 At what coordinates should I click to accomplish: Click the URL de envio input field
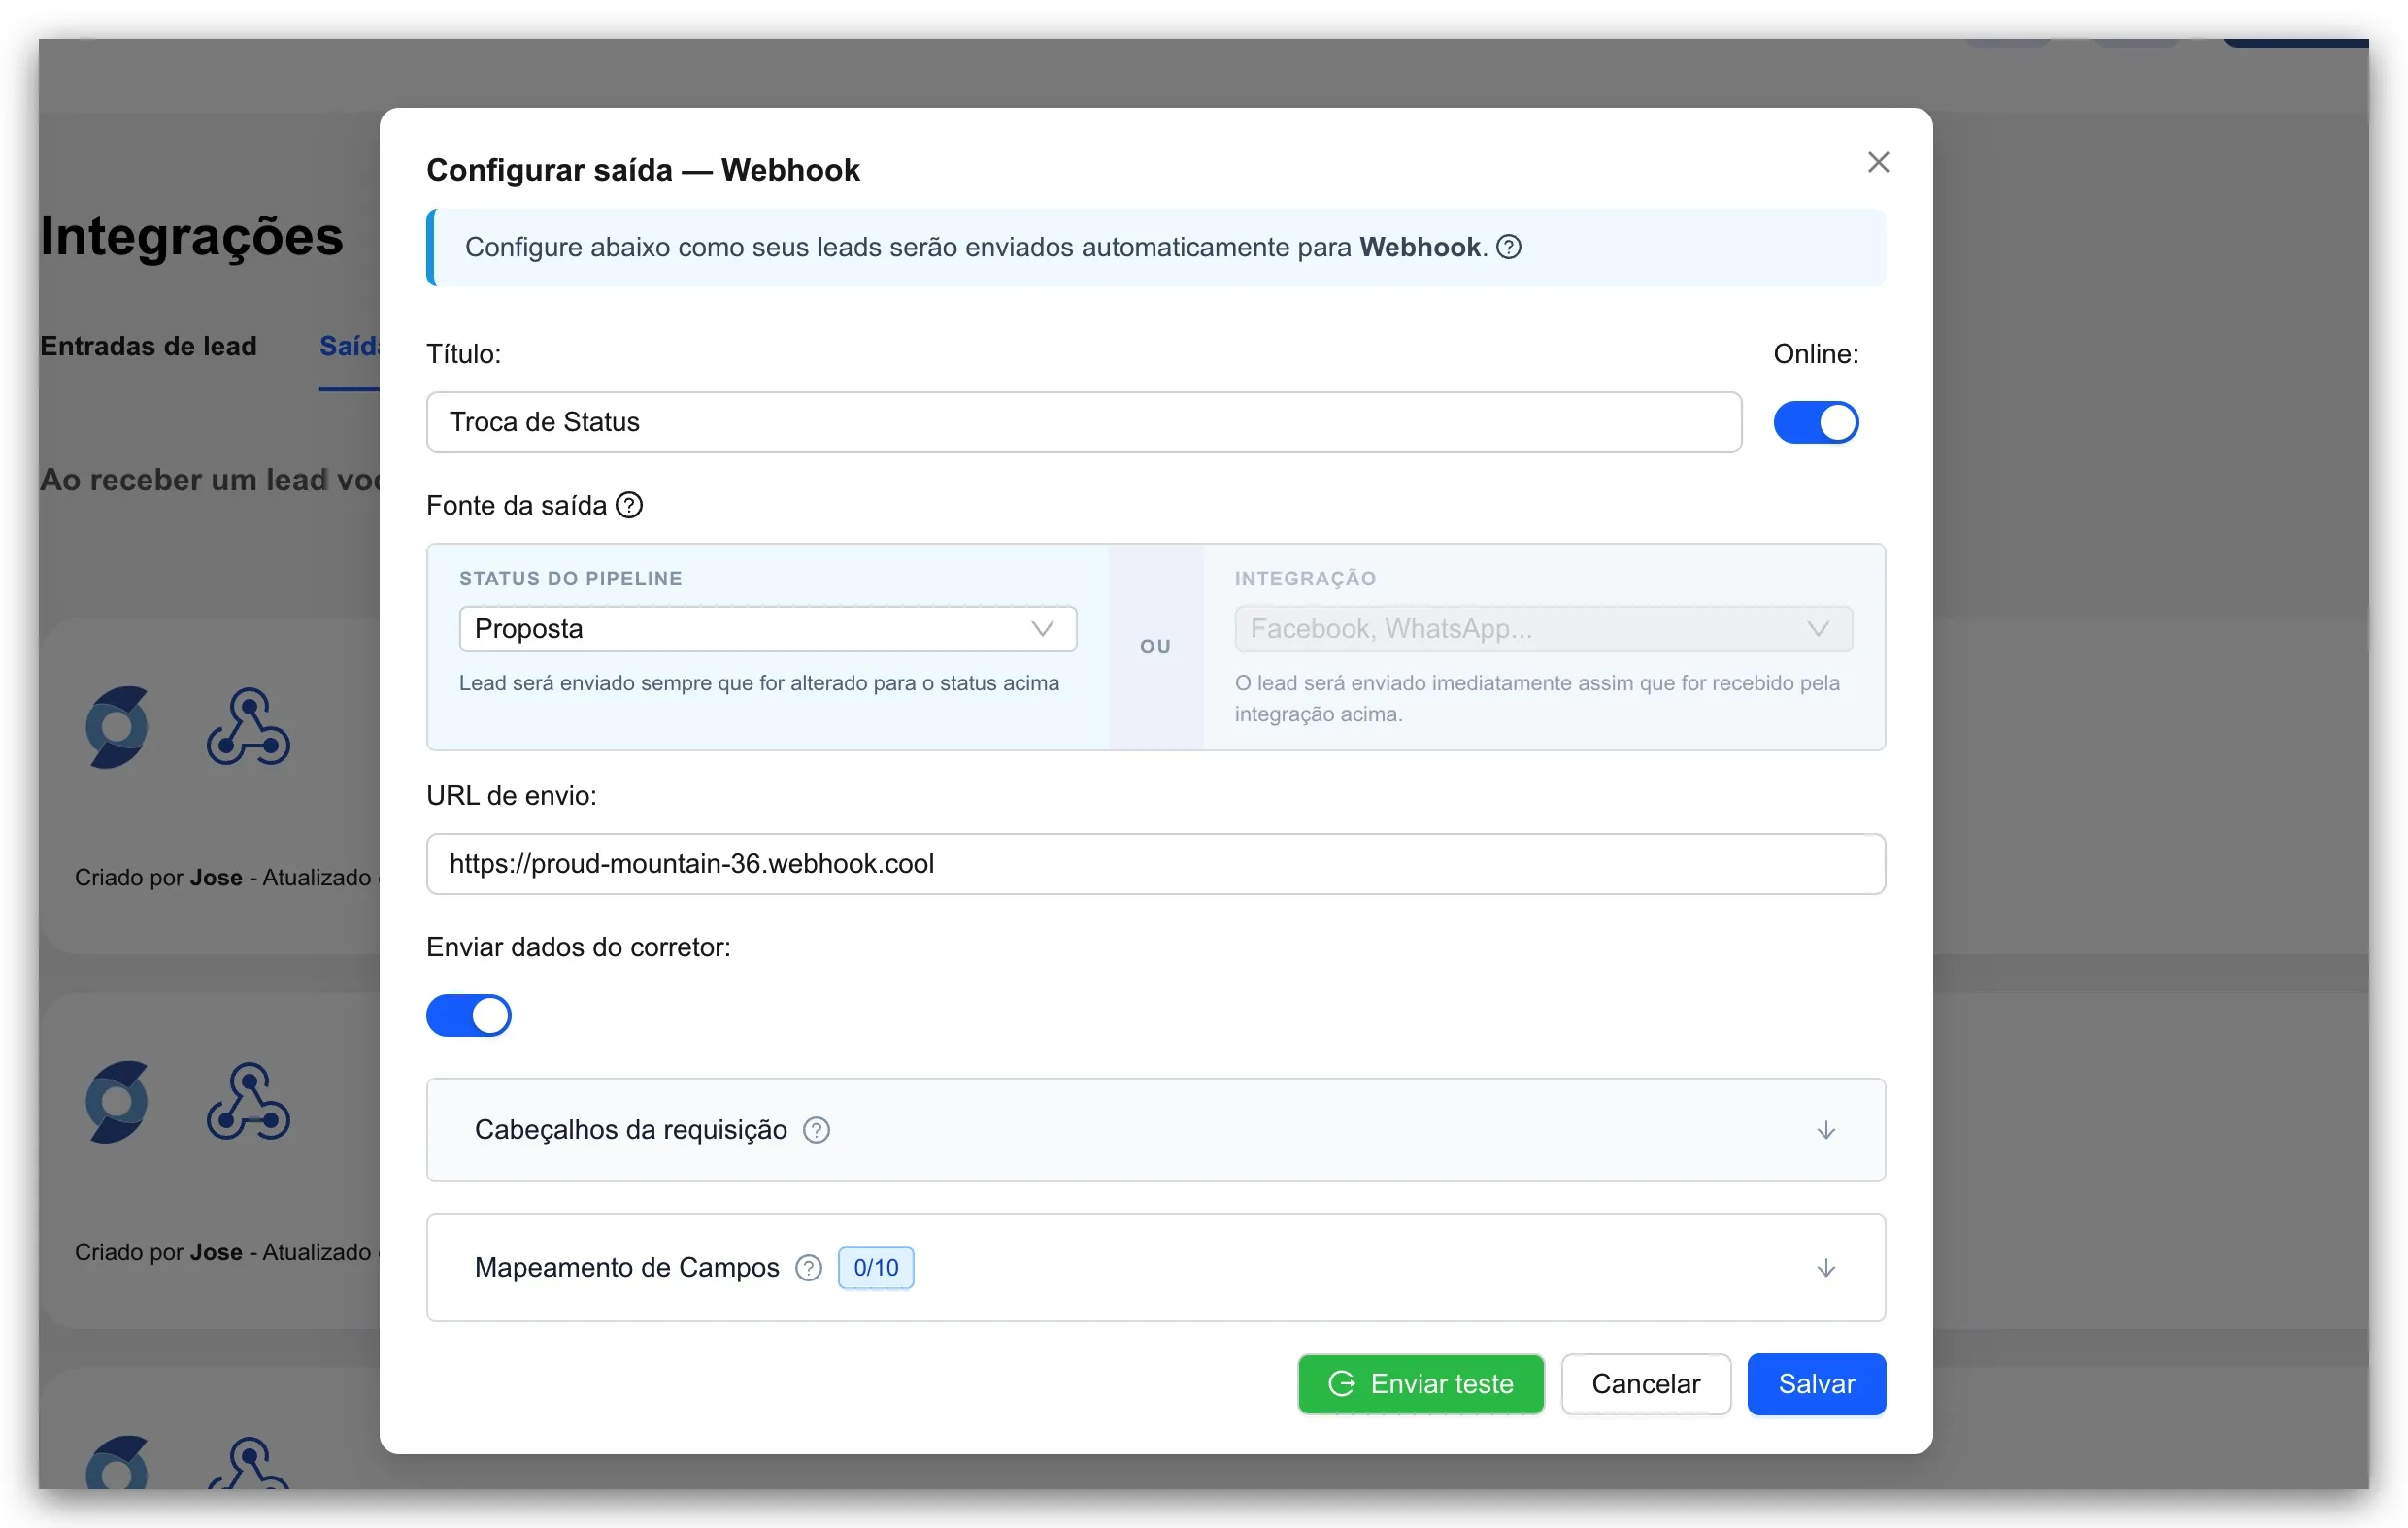[1155, 864]
